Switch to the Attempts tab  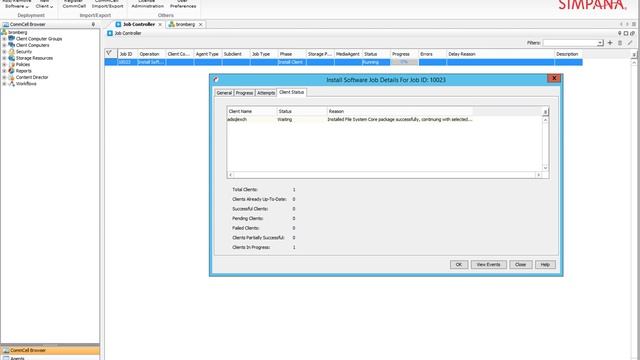pos(266,93)
